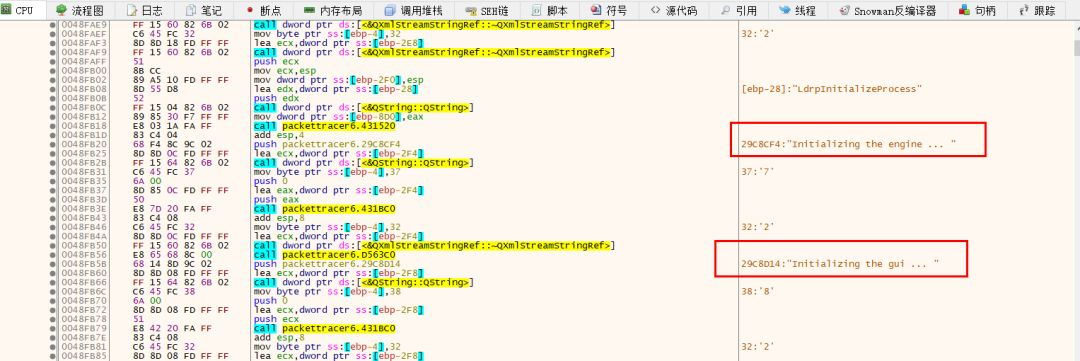Click the notepad icon on 笔记 tab
Viewport: 1080px width, 361px height.
(x=190, y=10)
